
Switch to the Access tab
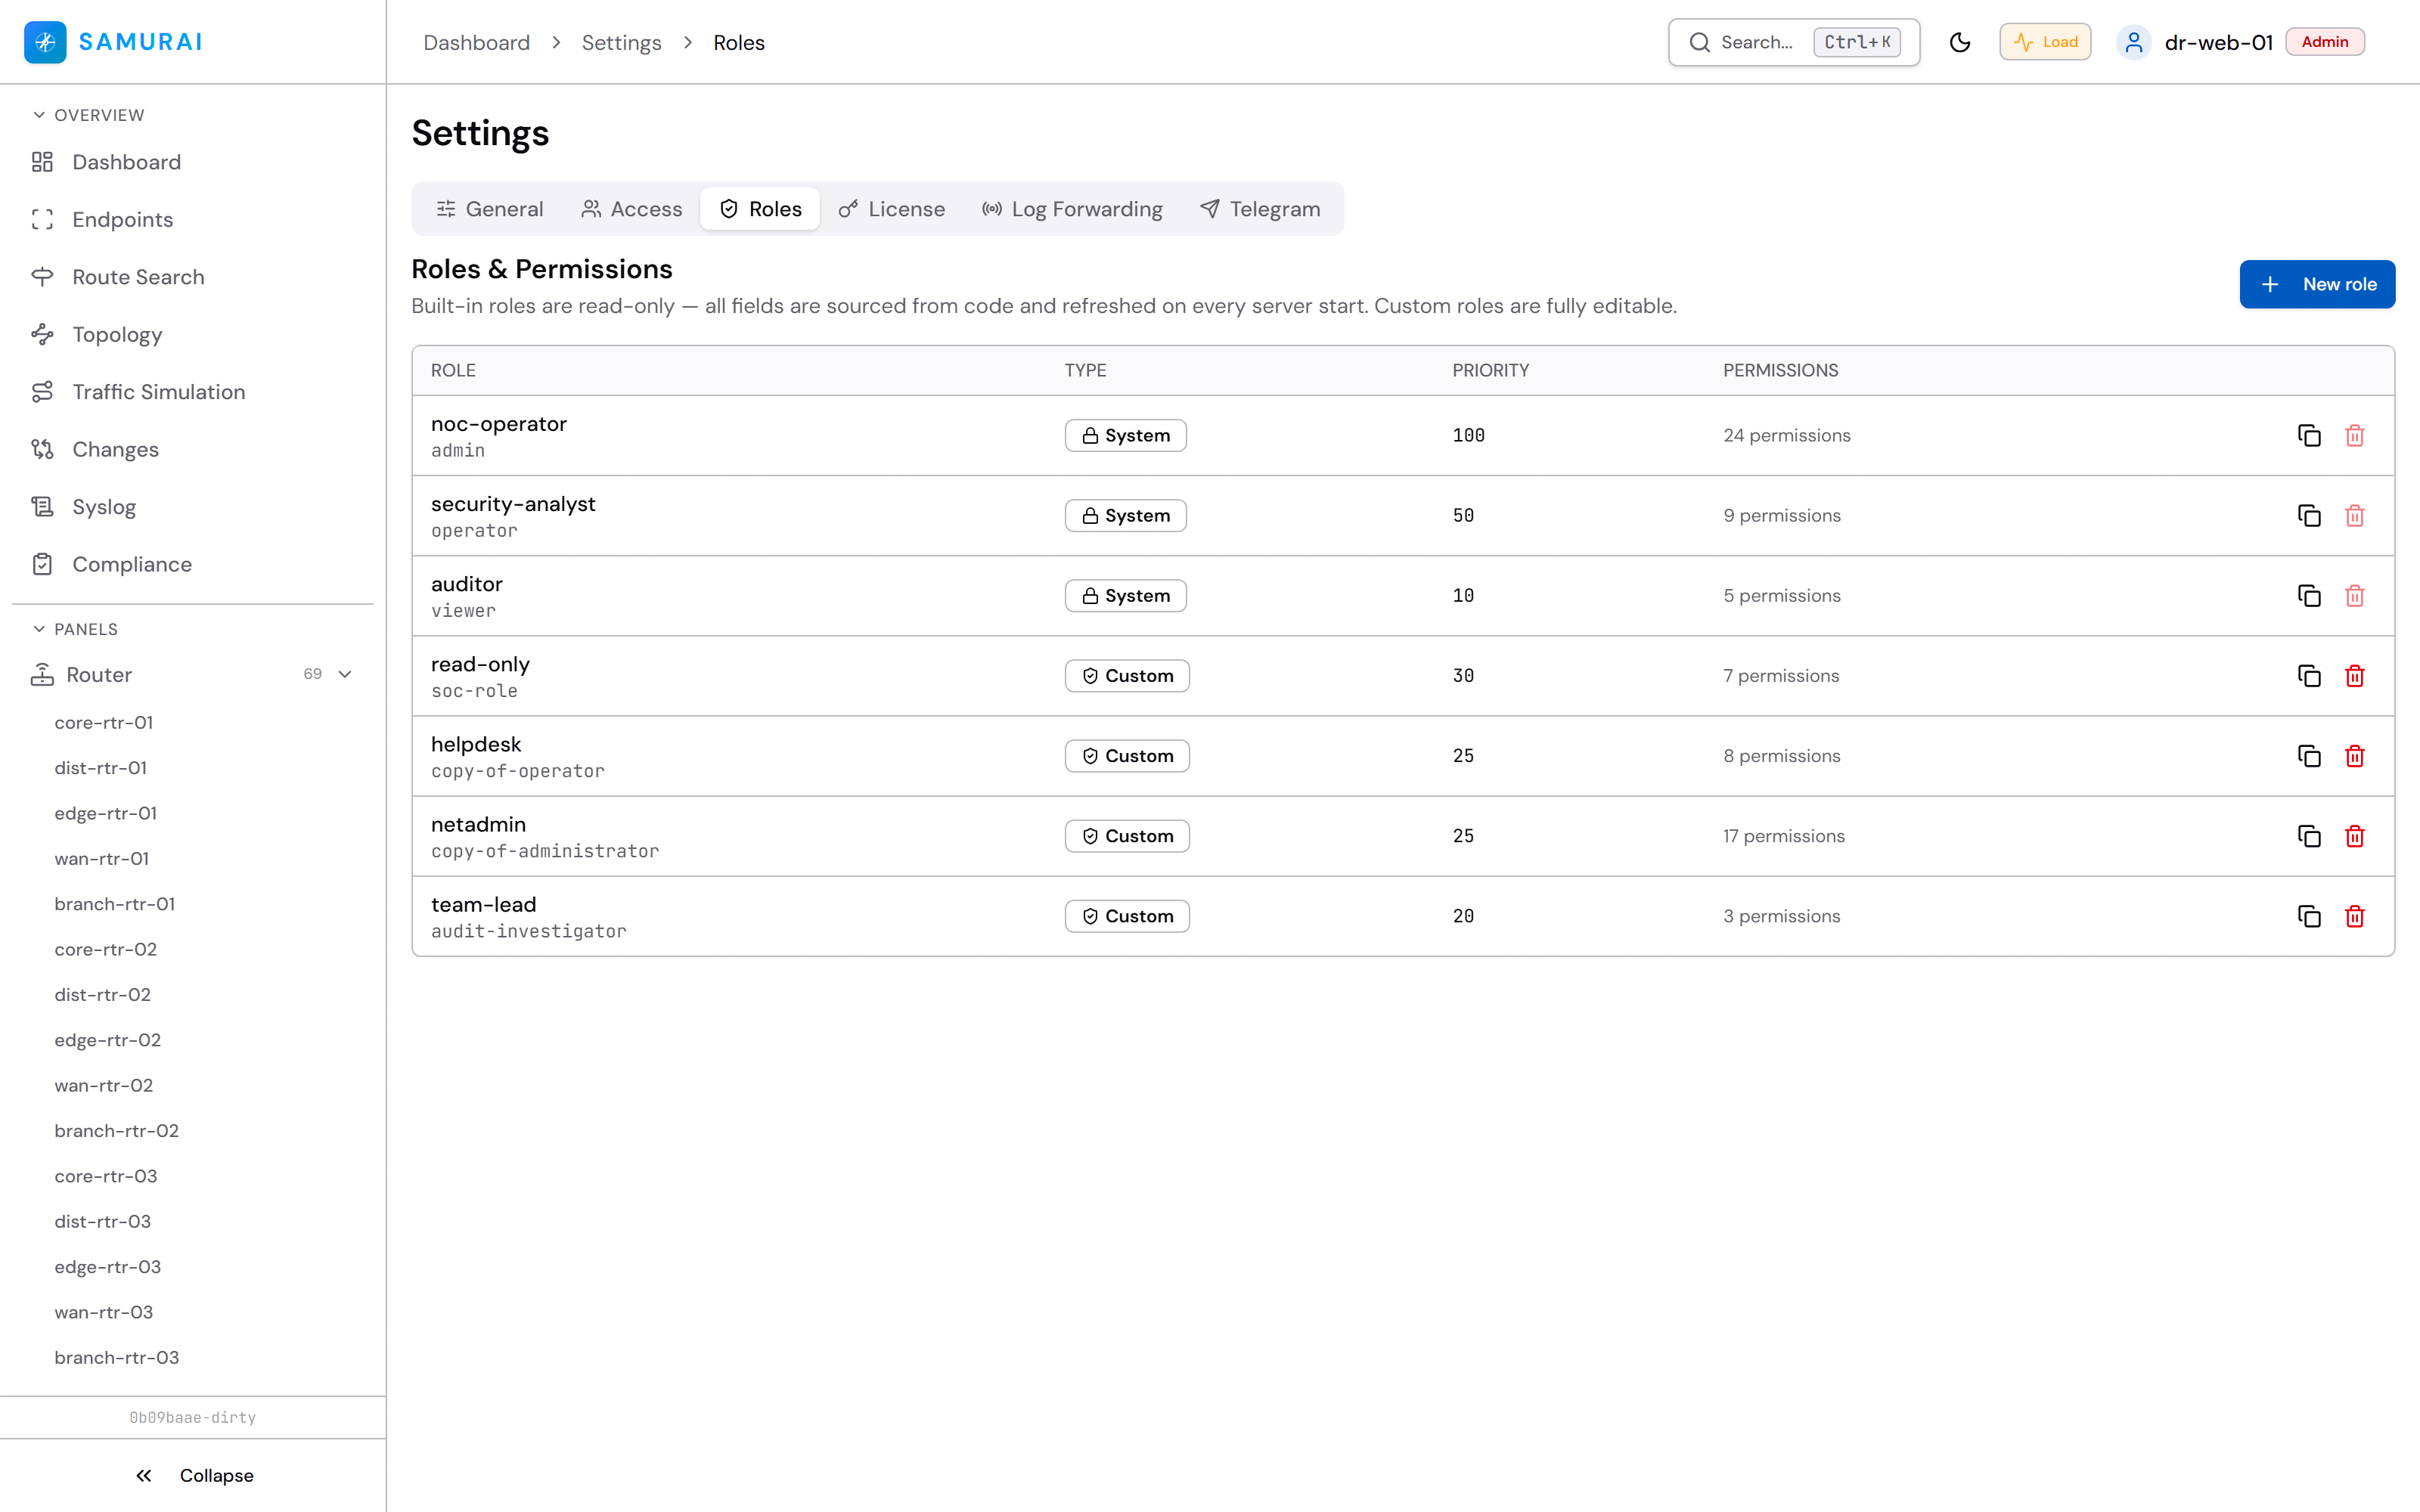coord(631,208)
